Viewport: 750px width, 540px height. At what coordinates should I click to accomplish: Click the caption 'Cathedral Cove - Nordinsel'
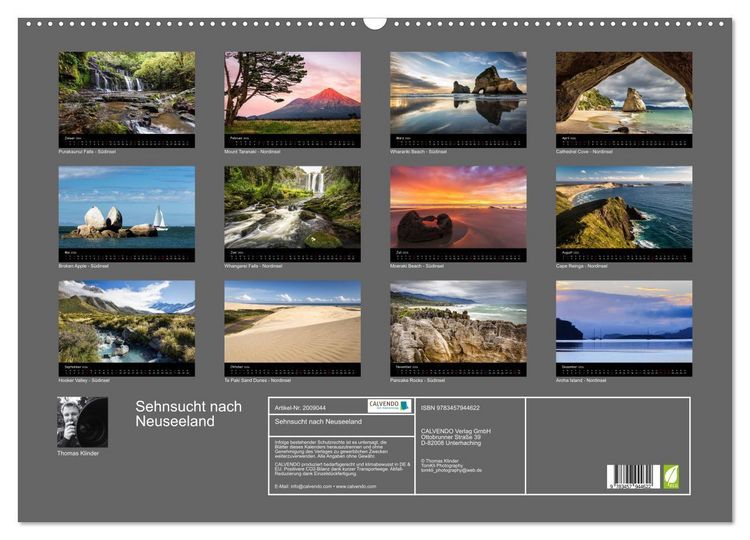coord(584,152)
